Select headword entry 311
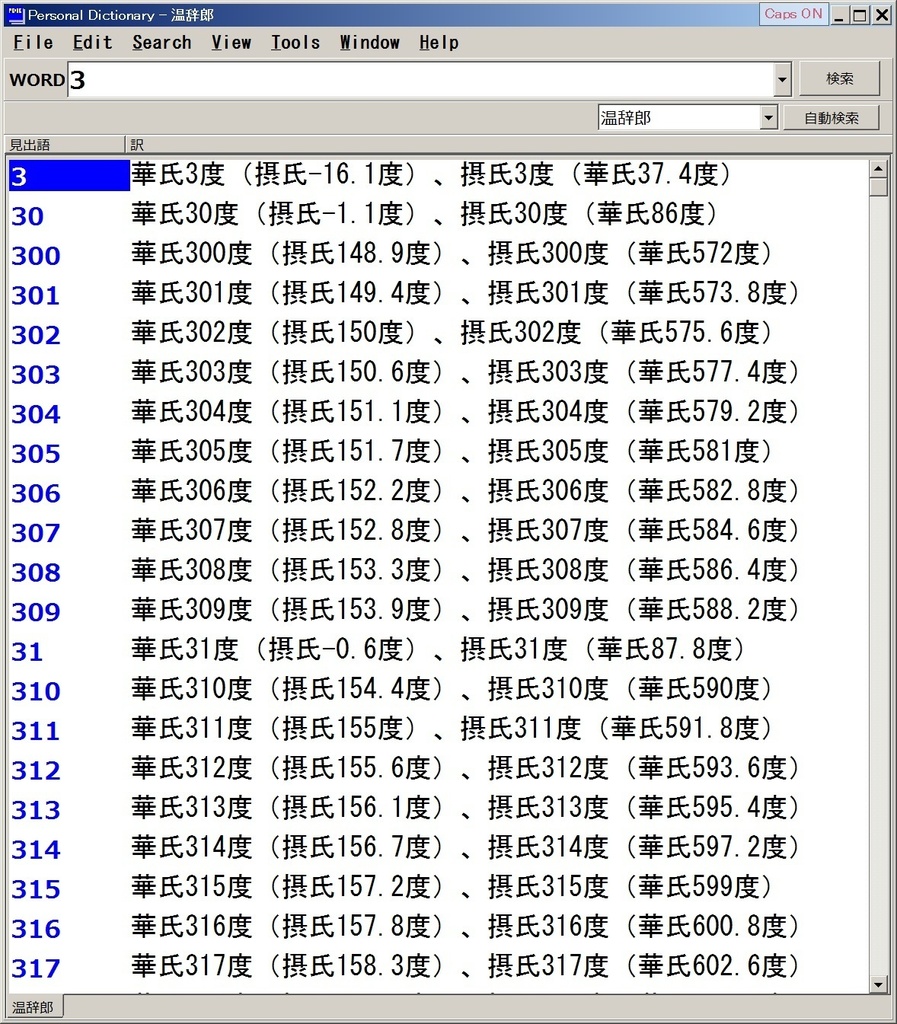Viewport: 897px width, 1024px height. [36, 730]
